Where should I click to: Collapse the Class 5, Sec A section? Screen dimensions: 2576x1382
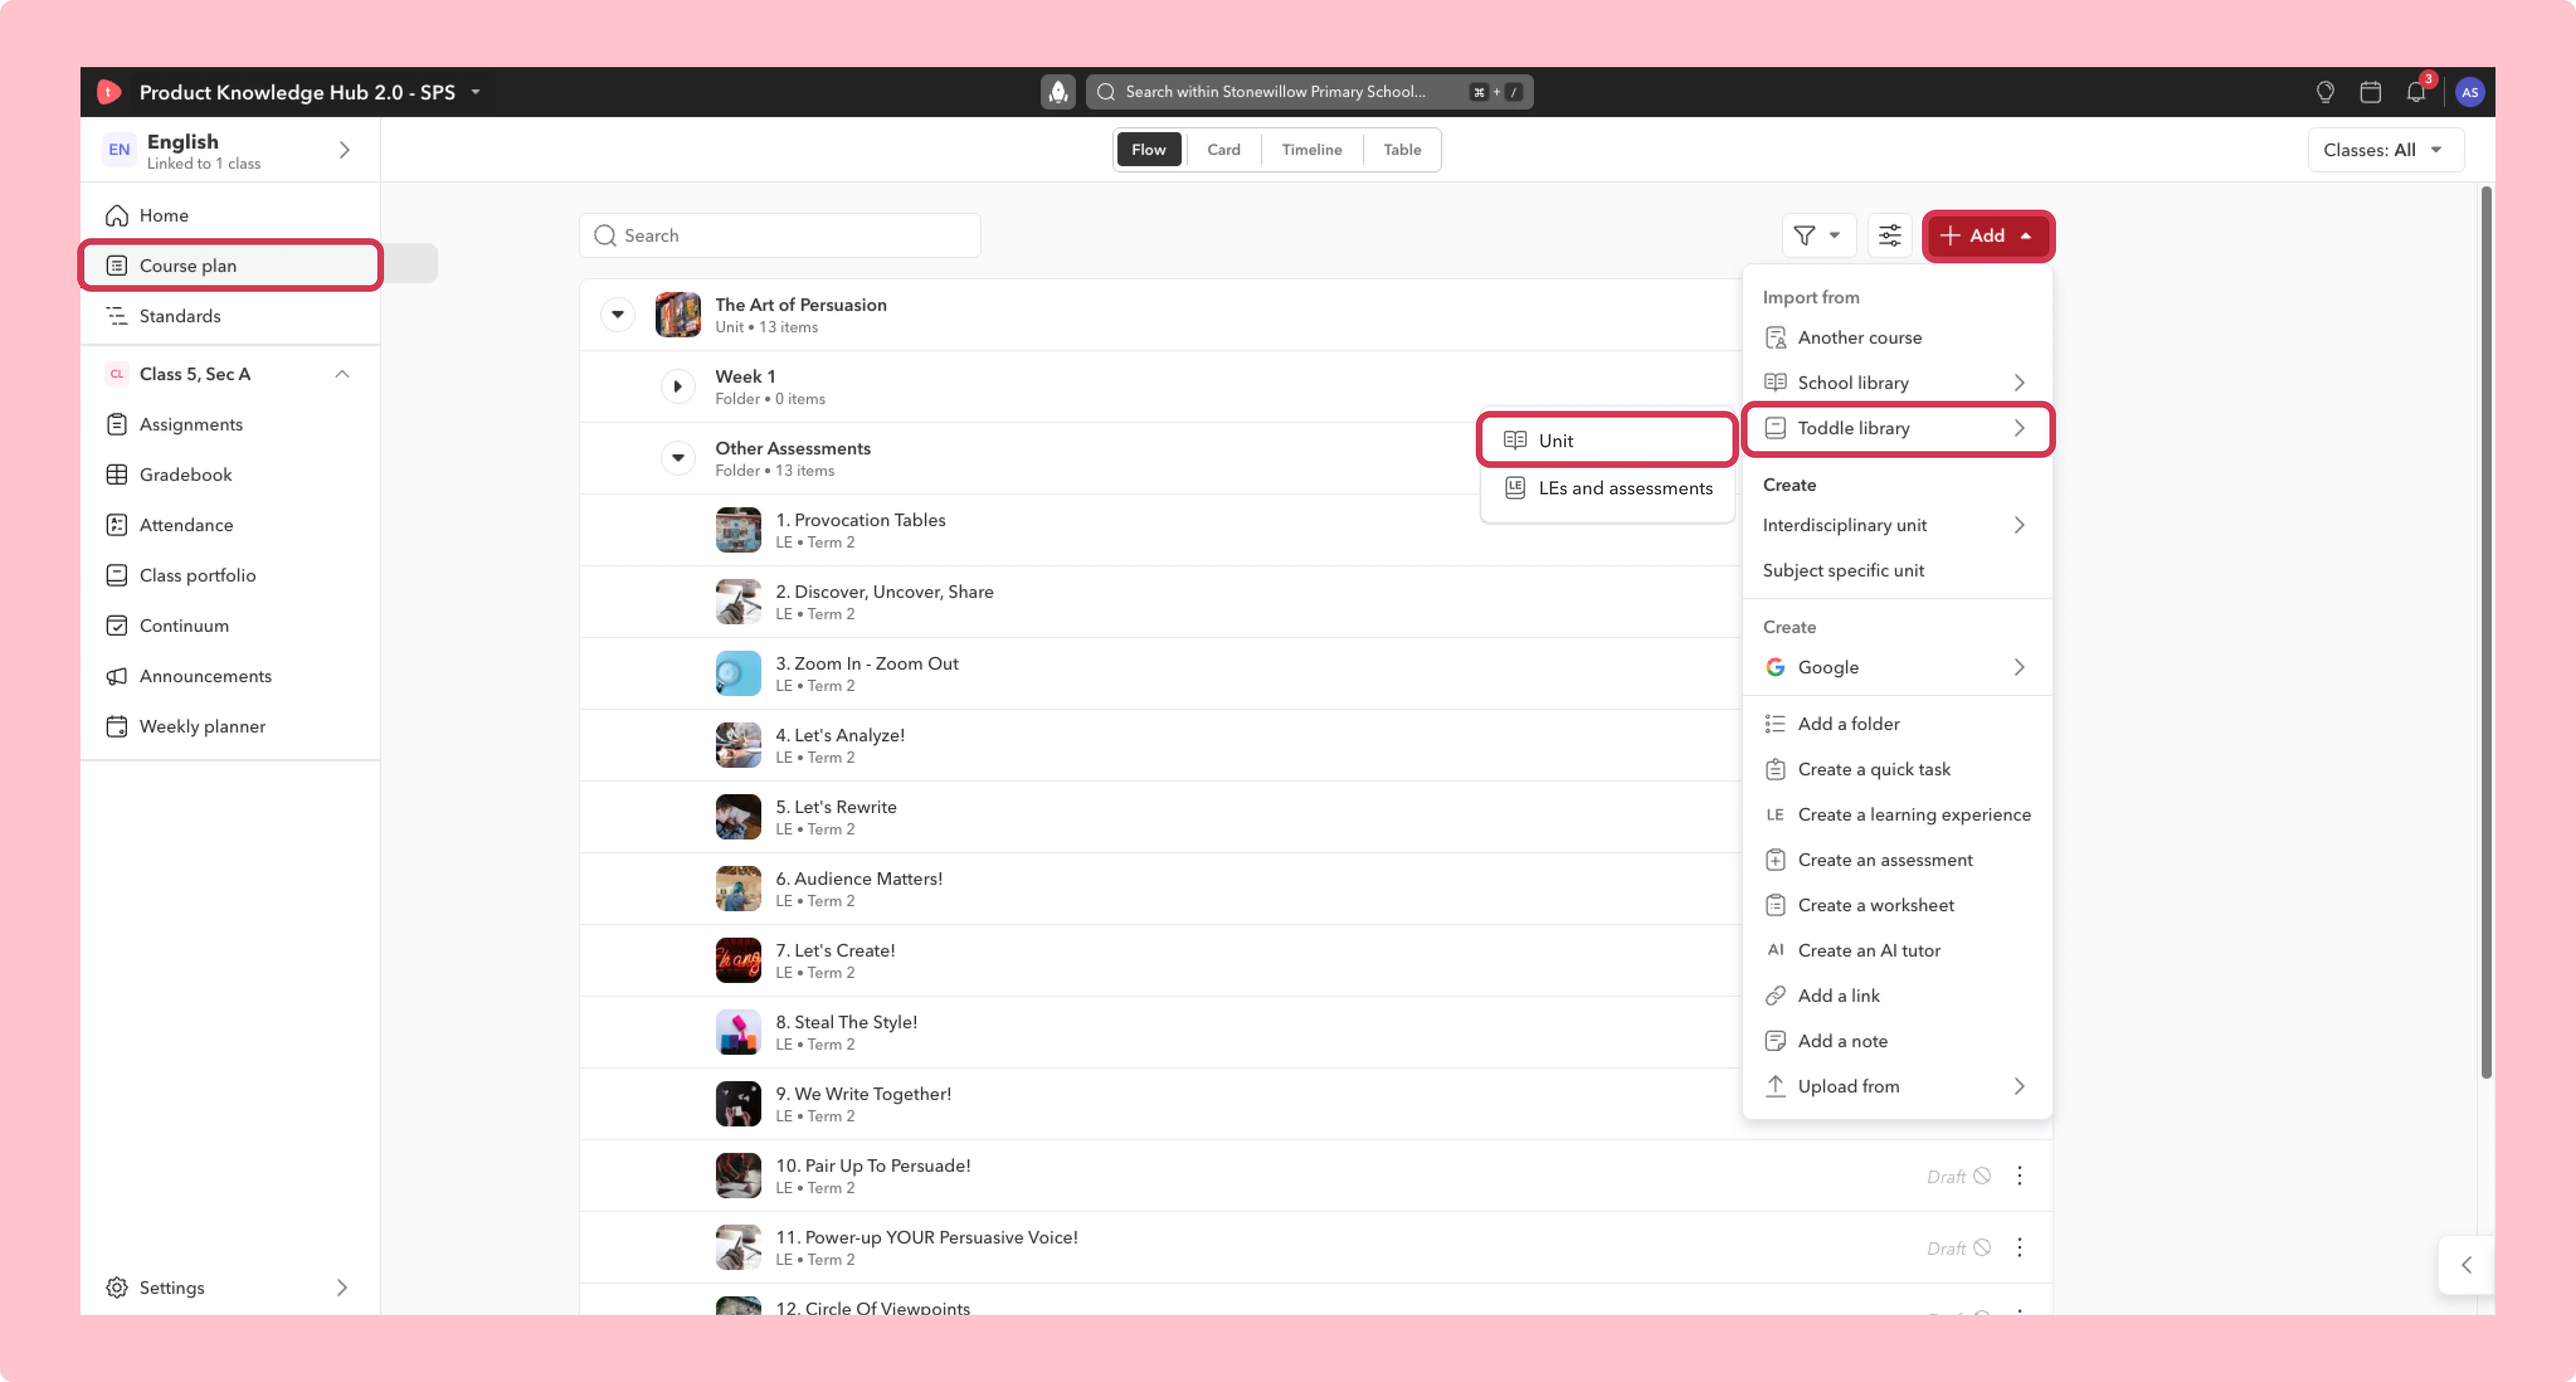(342, 374)
